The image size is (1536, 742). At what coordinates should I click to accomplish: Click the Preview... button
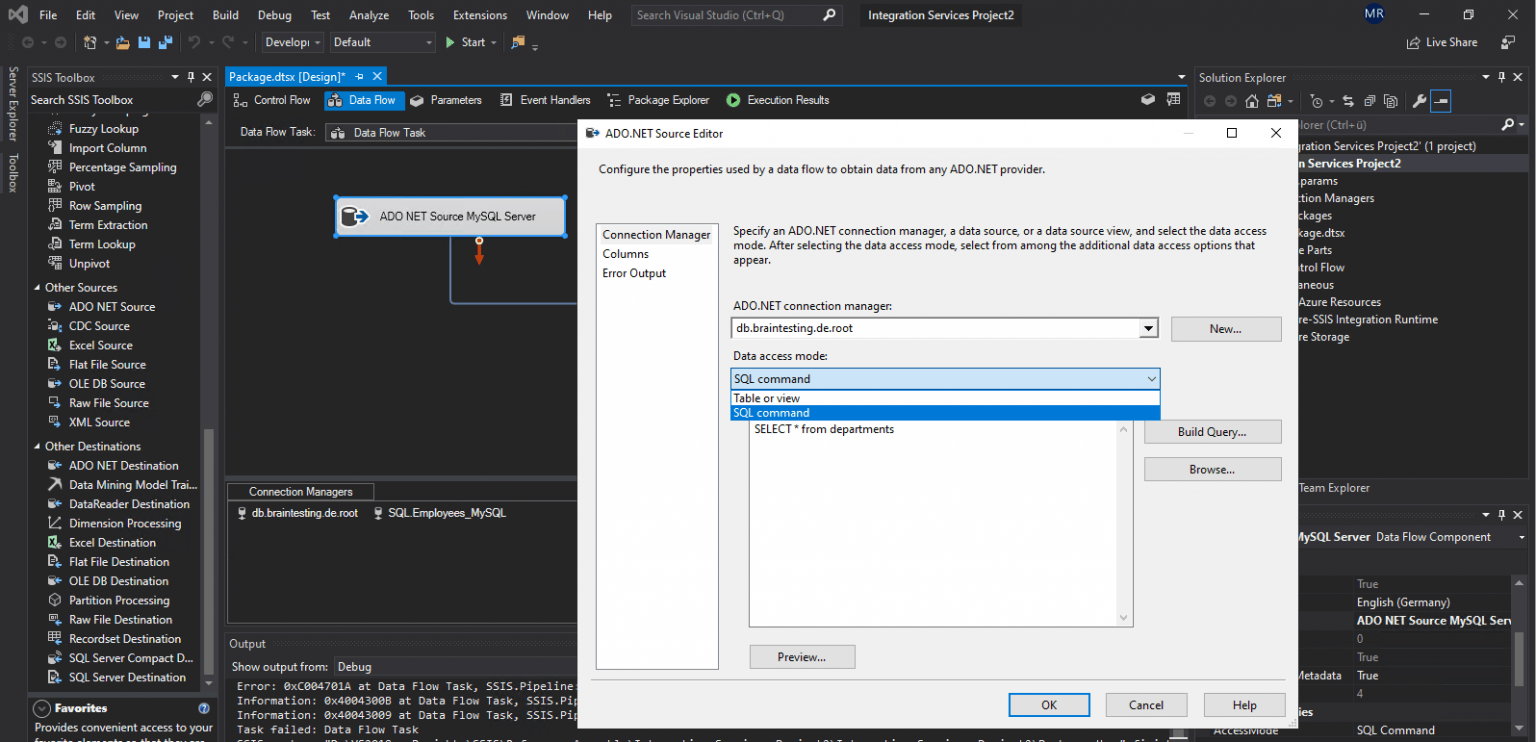pyautogui.click(x=802, y=657)
